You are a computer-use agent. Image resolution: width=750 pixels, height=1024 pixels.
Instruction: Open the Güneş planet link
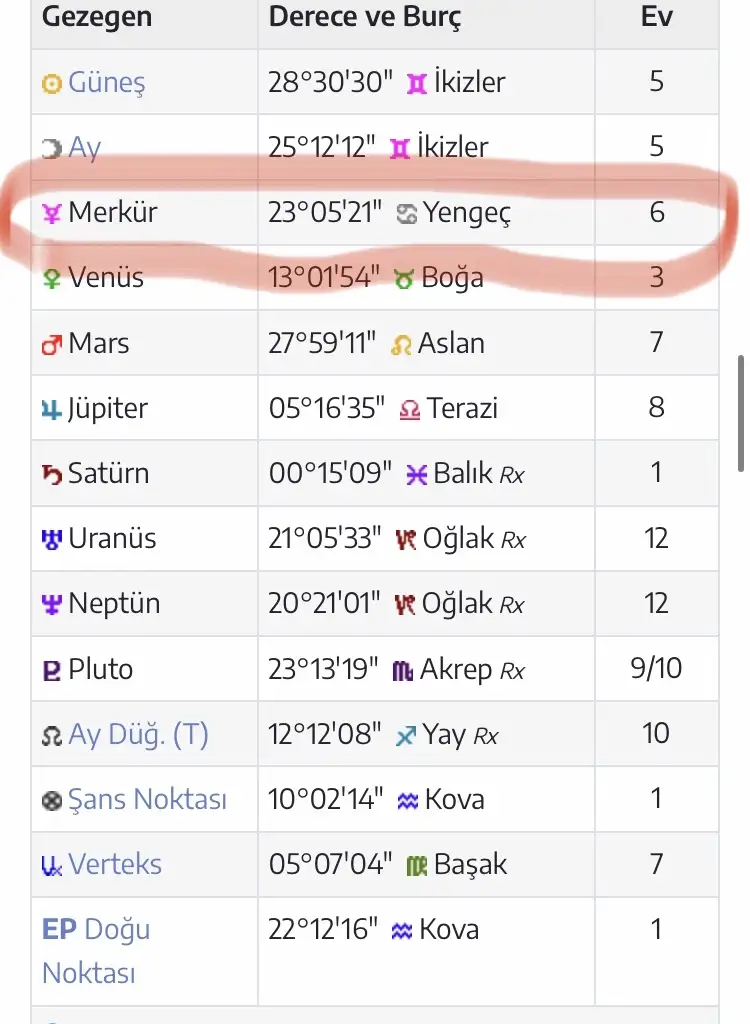106,82
